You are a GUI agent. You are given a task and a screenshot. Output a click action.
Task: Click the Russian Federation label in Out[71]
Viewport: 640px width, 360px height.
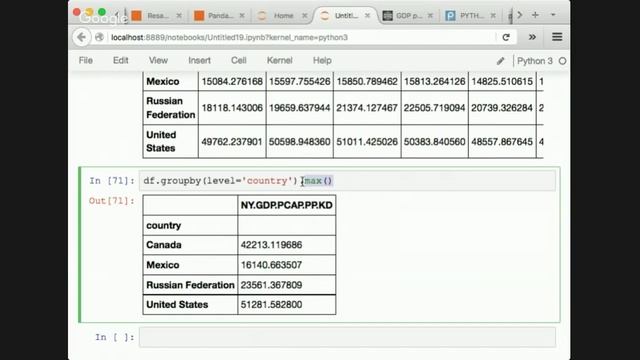point(190,285)
